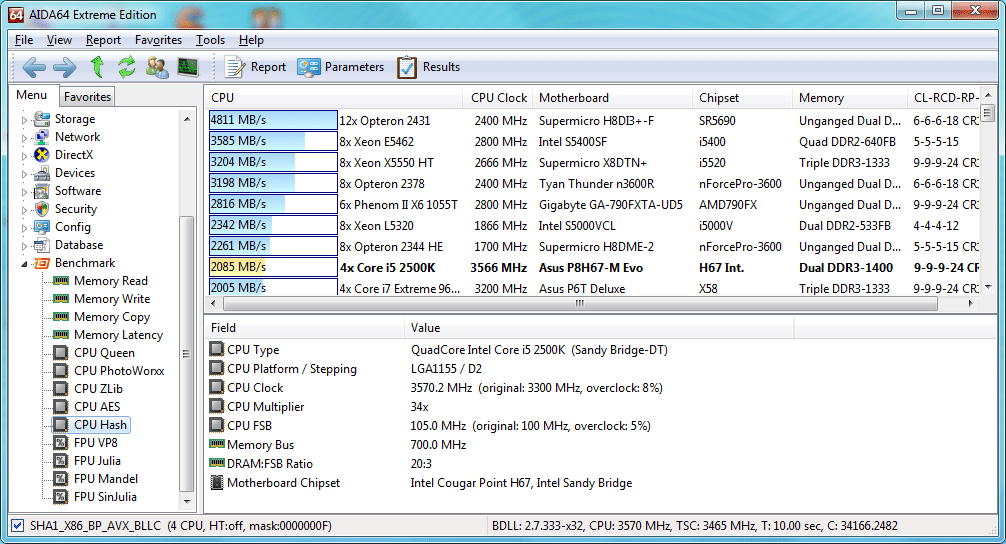Toggle the SHA1_X86_BP_AVX_BLLC status checkbox
This screenshot has width=1006, height=544.
pyautogui.click(x=18, y=525)
